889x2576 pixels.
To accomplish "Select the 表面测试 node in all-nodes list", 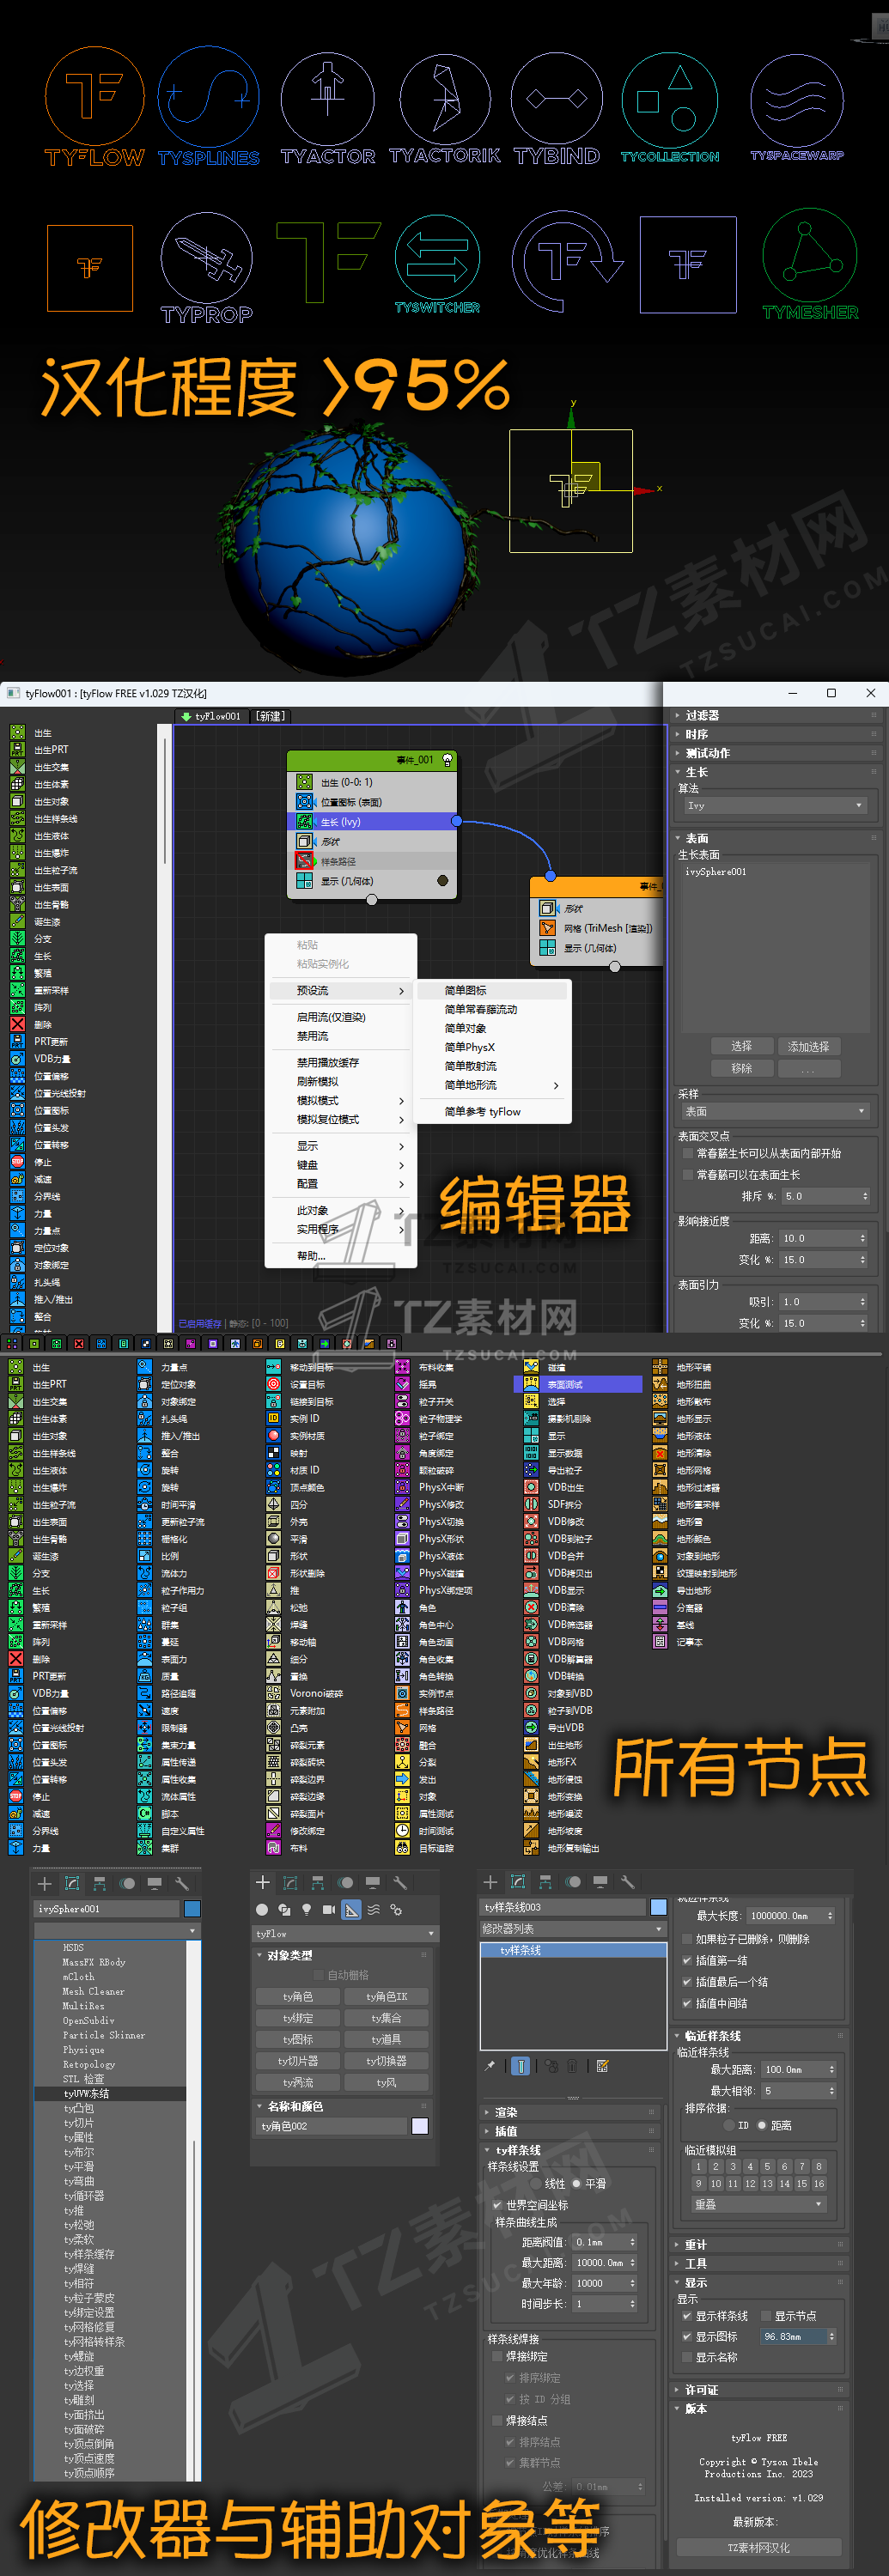I will [x=578, y=1384].
